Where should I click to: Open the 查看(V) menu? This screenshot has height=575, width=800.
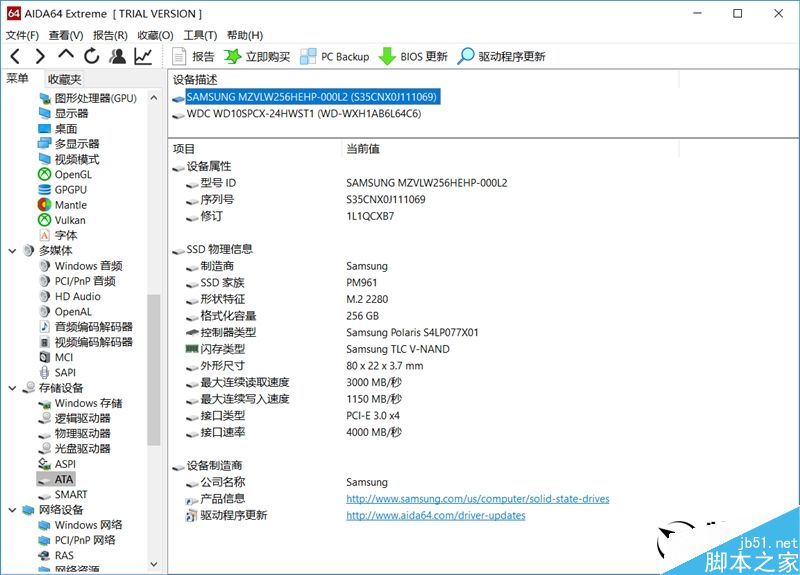pos(66,35)
